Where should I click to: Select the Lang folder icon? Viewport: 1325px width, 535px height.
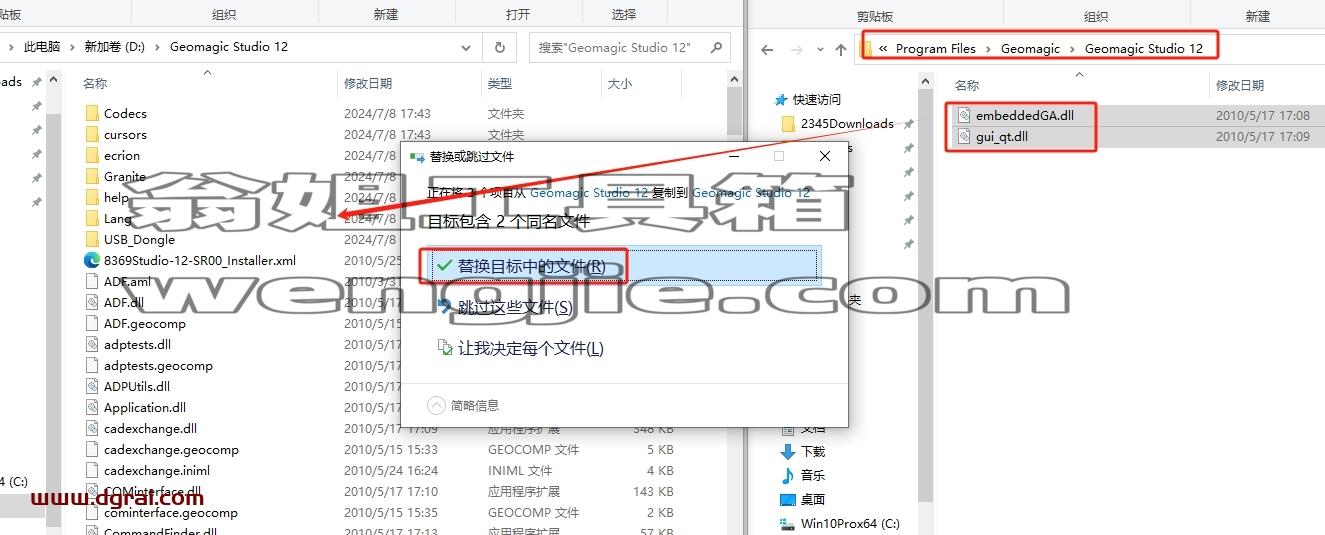[x=92, y=218]
